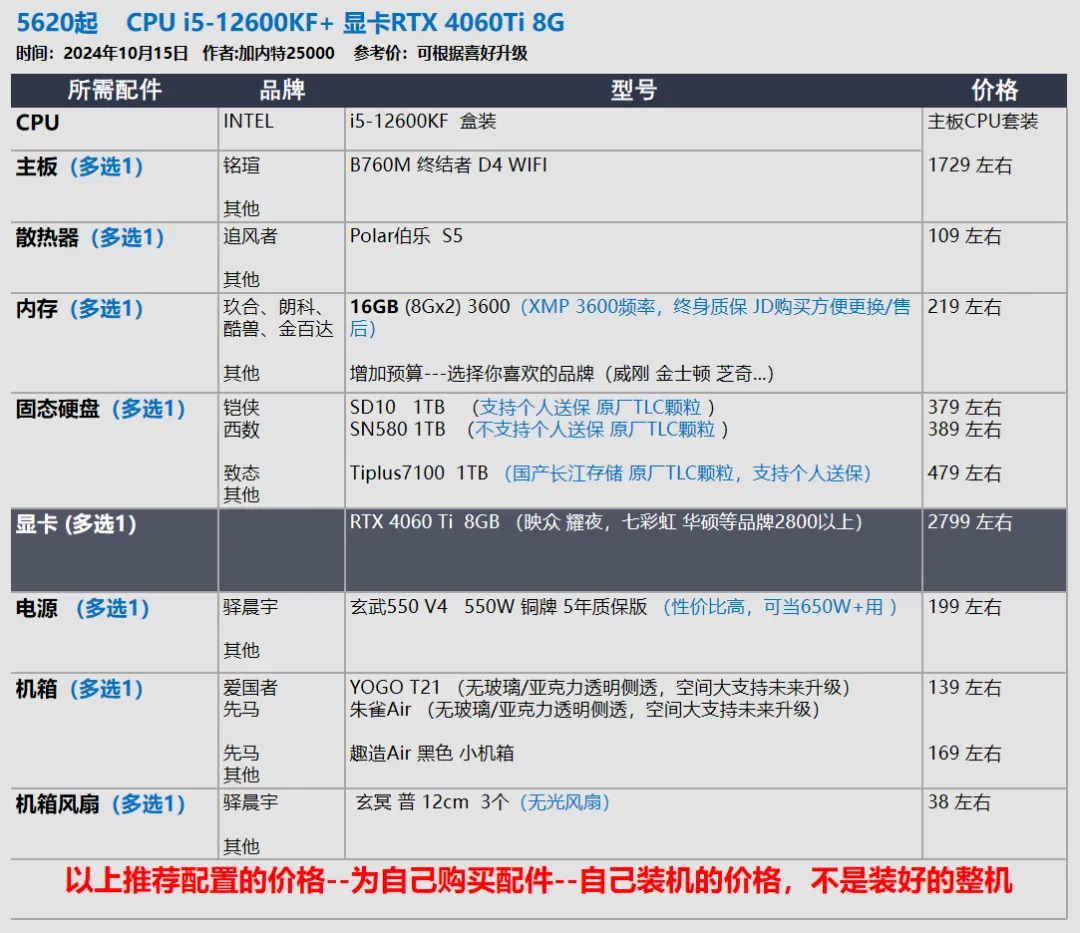Click the '品牌' column header
Viewport: 1080px width, 933px height.
[282, 90]
